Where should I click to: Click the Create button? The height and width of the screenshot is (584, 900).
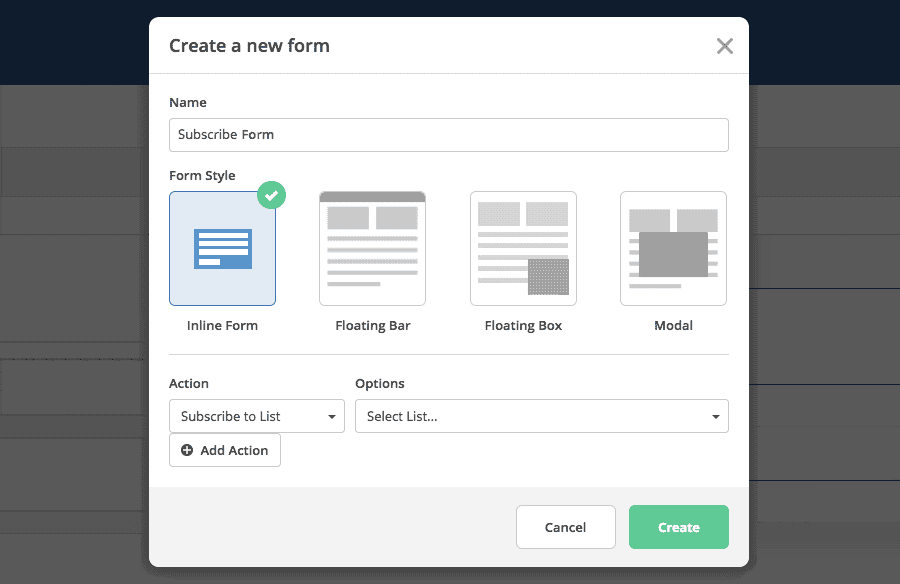point(678,527)
